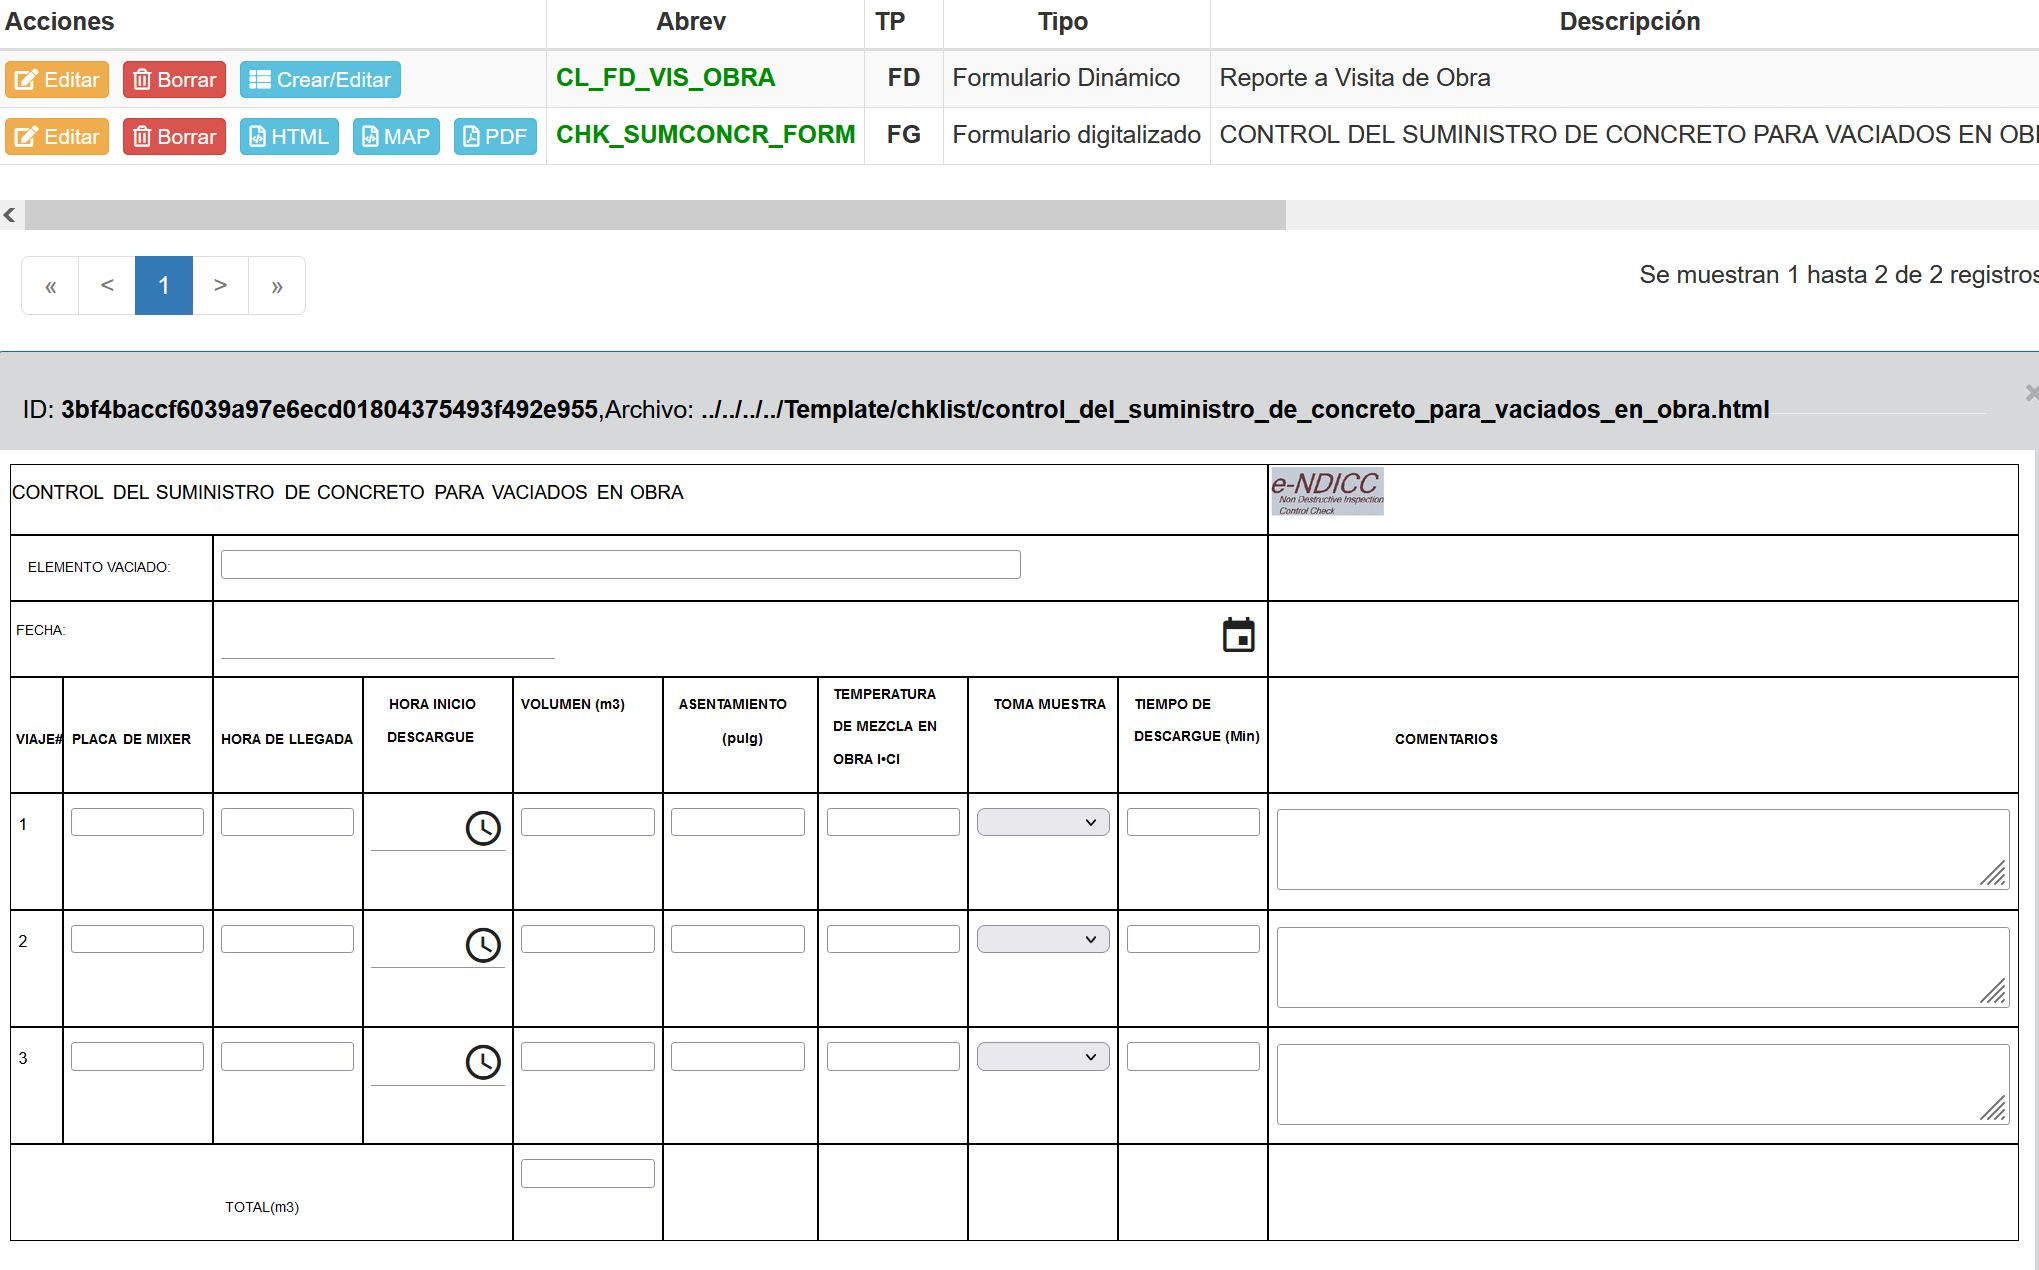Go to the last page with »
Screen dimensions: 2039x1270
(277, 286)
